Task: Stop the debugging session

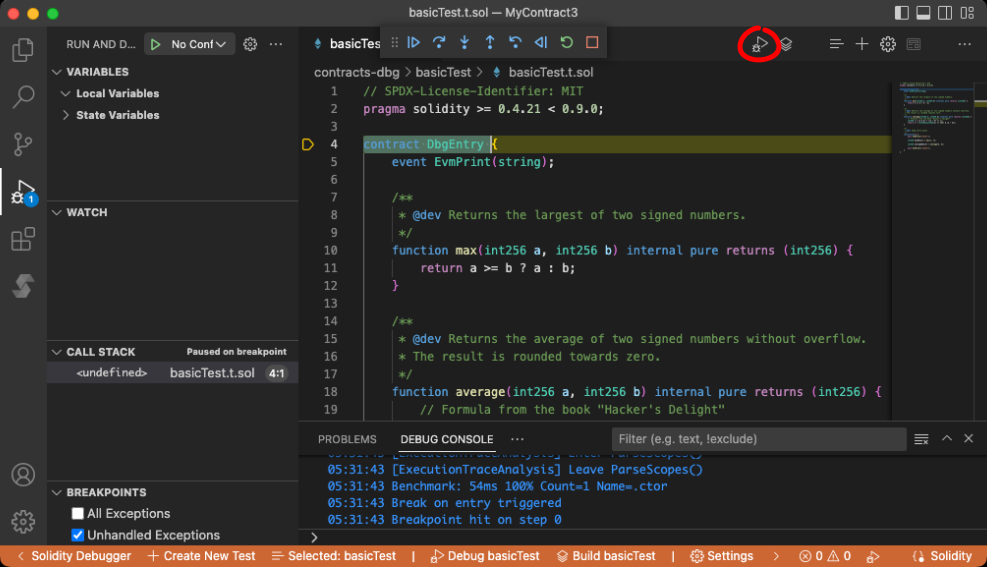Action: pyautogui.click(x=592, y=43)
